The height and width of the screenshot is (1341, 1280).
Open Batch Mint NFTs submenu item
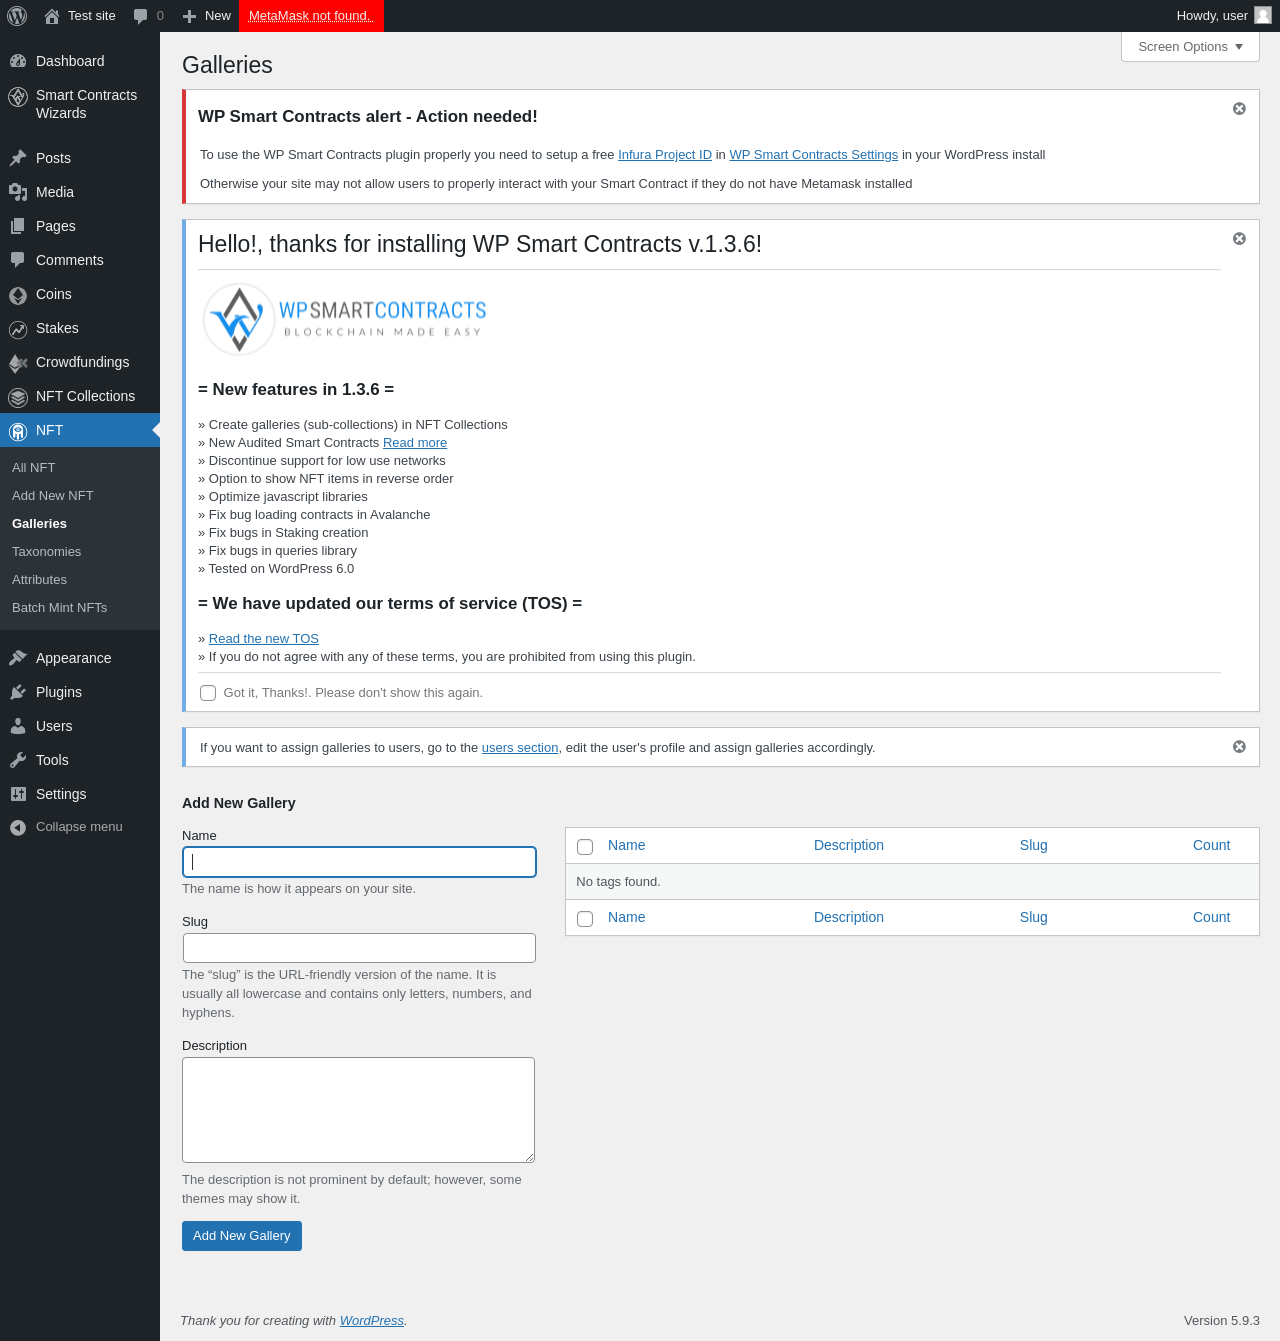[x=59, y=607]
